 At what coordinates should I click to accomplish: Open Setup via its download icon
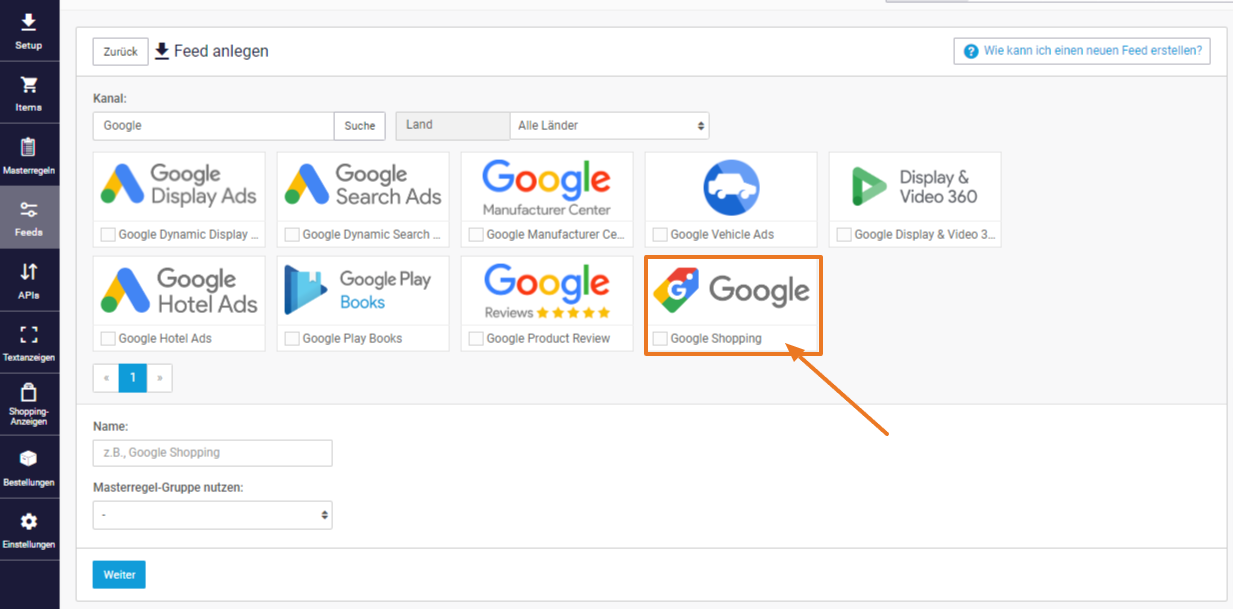pos(29,23)
